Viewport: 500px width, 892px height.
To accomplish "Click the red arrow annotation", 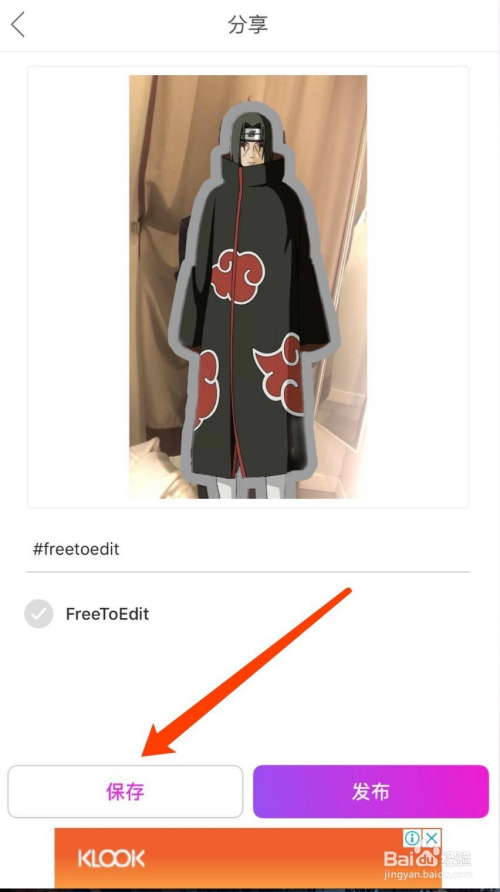I will pos(246,673).
